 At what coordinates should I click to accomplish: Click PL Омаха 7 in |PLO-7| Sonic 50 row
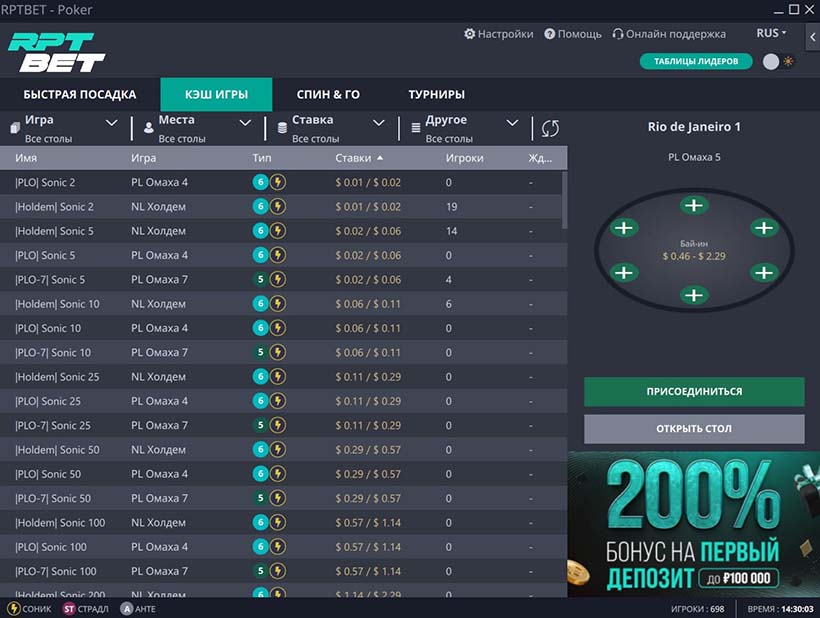[160, 498]
